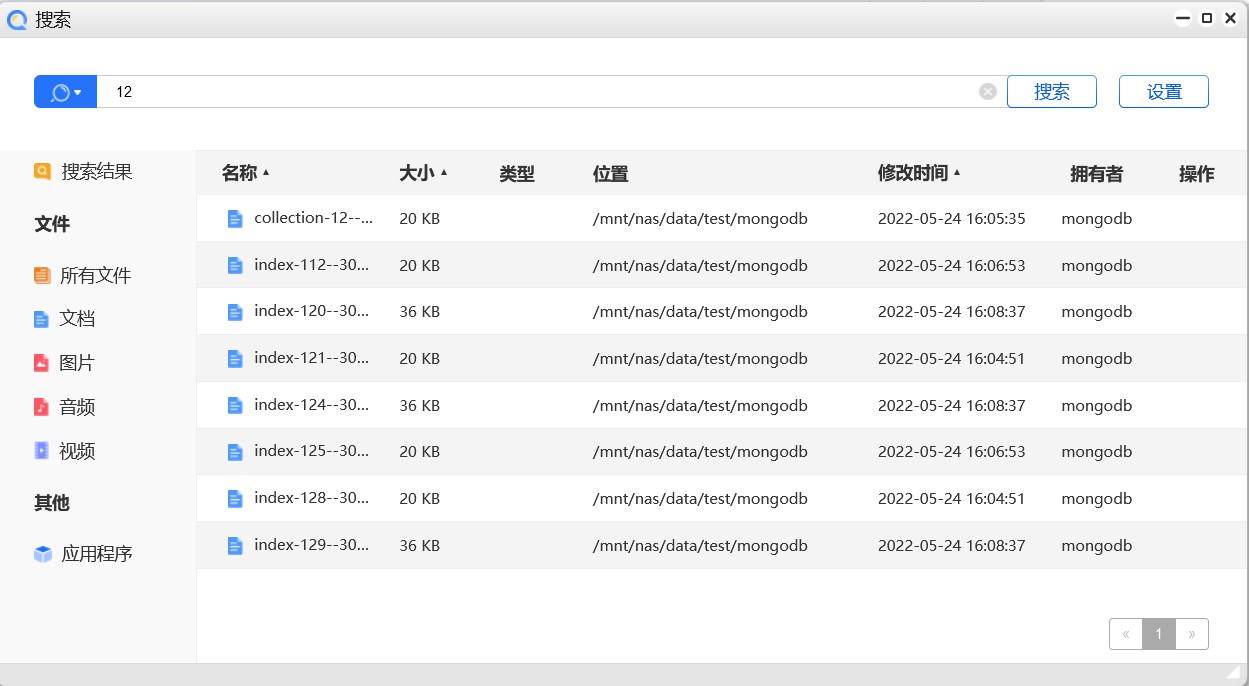Select the 拥有者 column header
This screenshot has height=686, width=1249.
coord(1097,172)
